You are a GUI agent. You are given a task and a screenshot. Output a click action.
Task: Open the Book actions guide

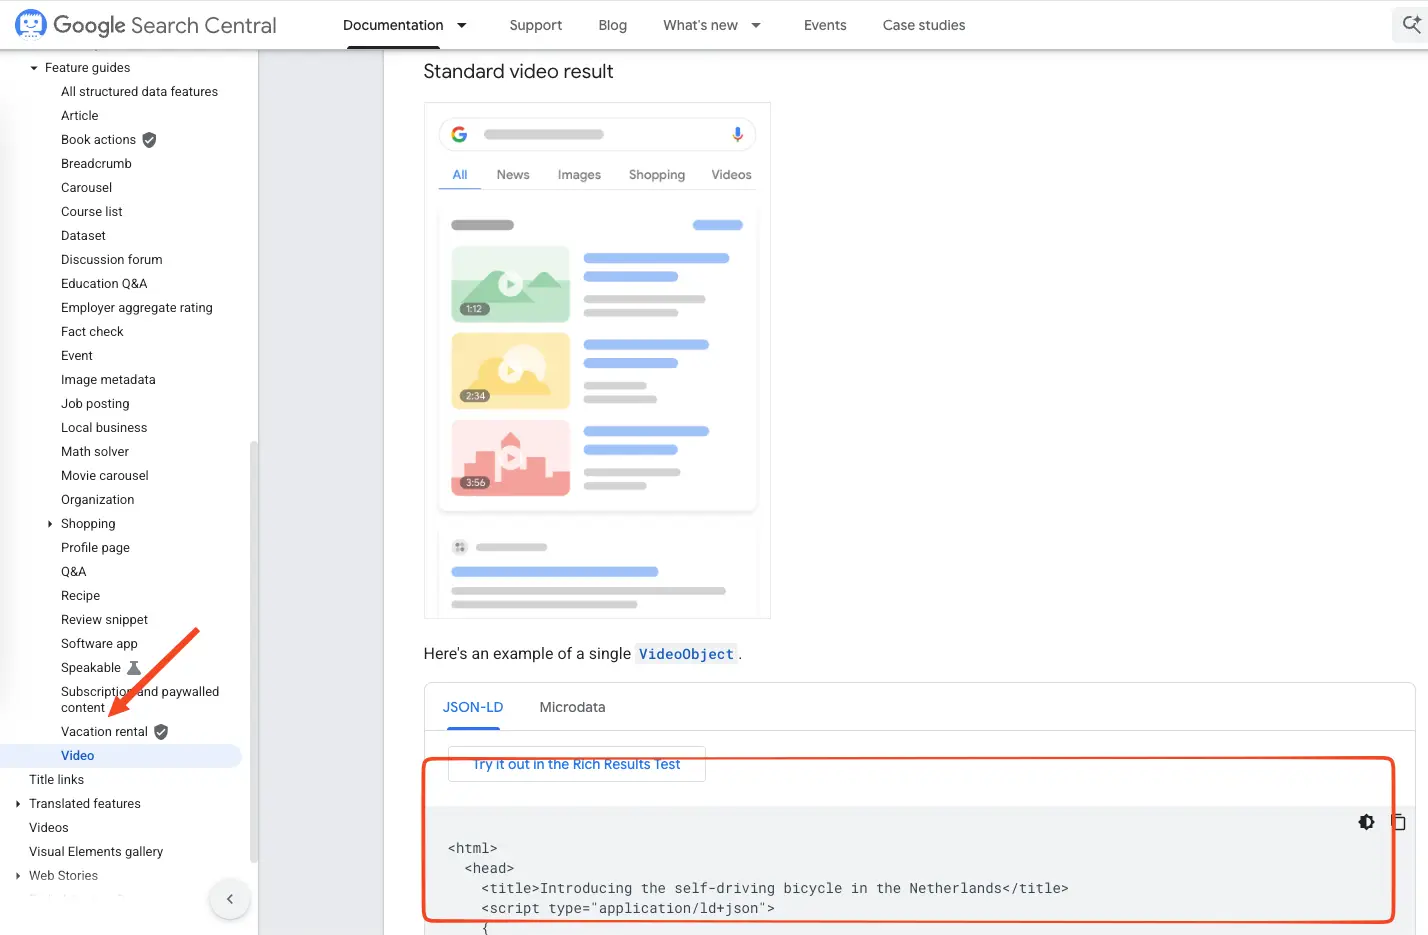[x=98, y=140]
